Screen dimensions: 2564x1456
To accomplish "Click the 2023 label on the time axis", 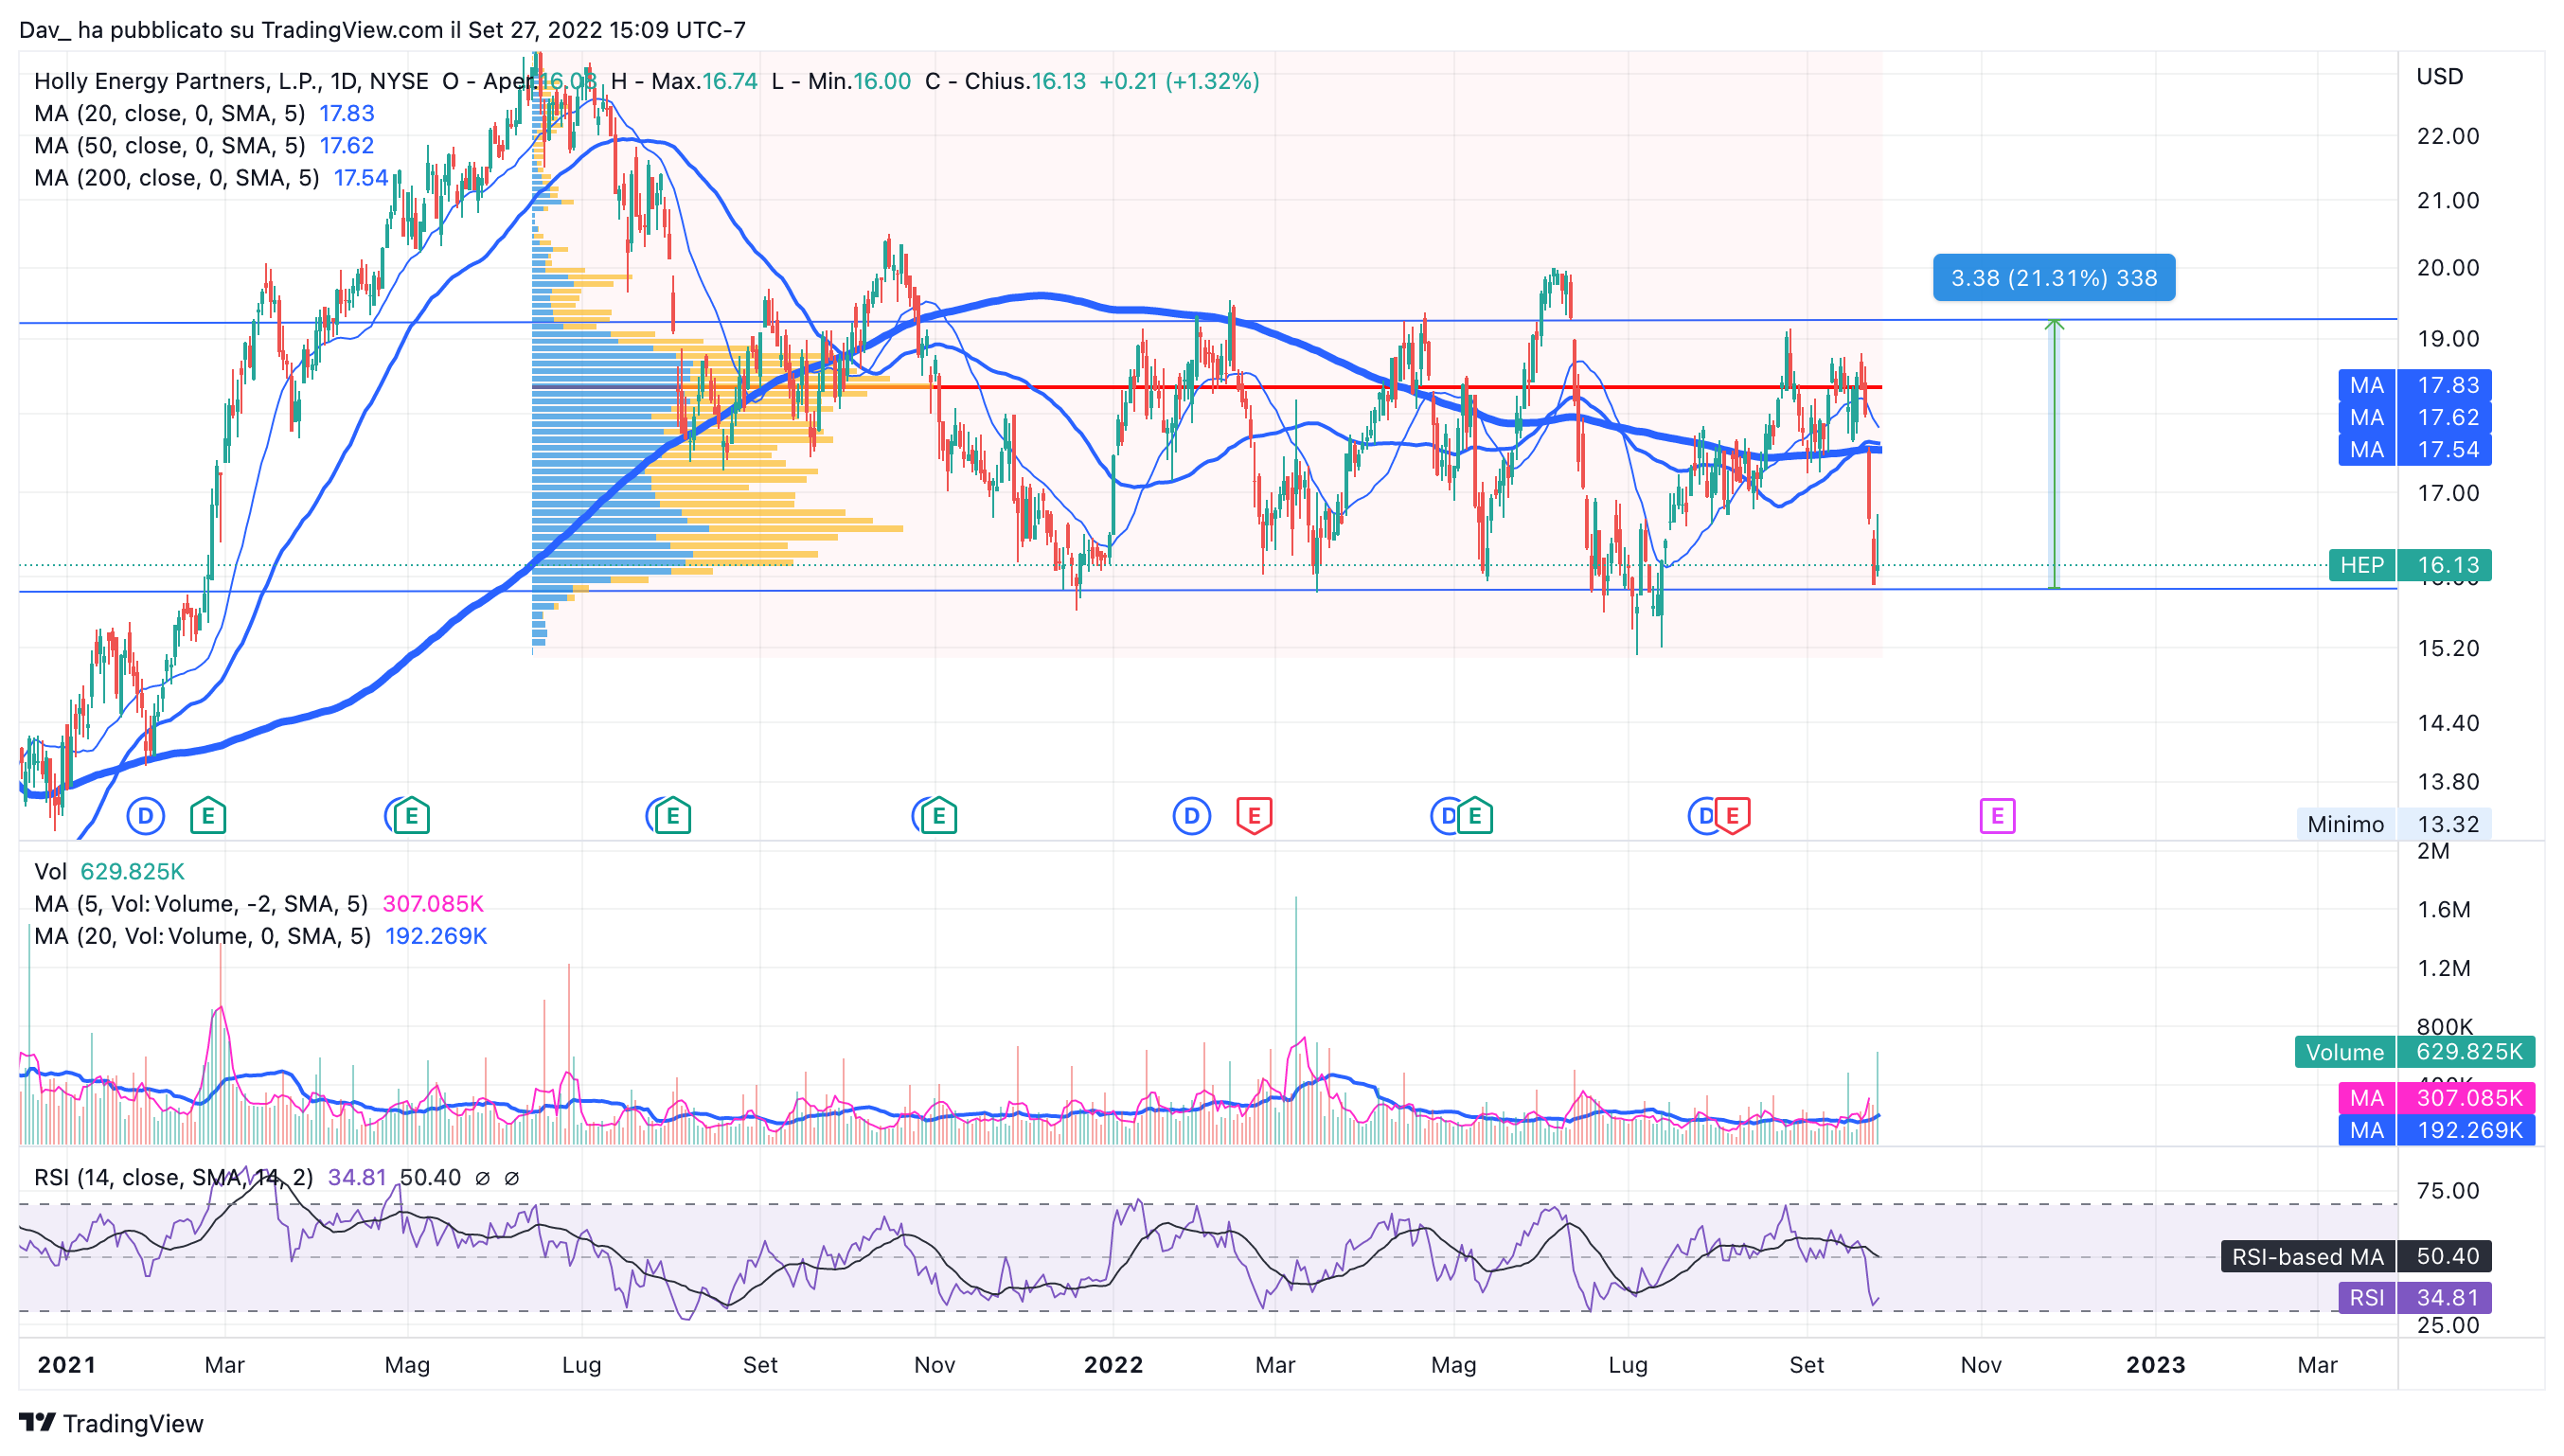I will click(x=2155, y=1365).
